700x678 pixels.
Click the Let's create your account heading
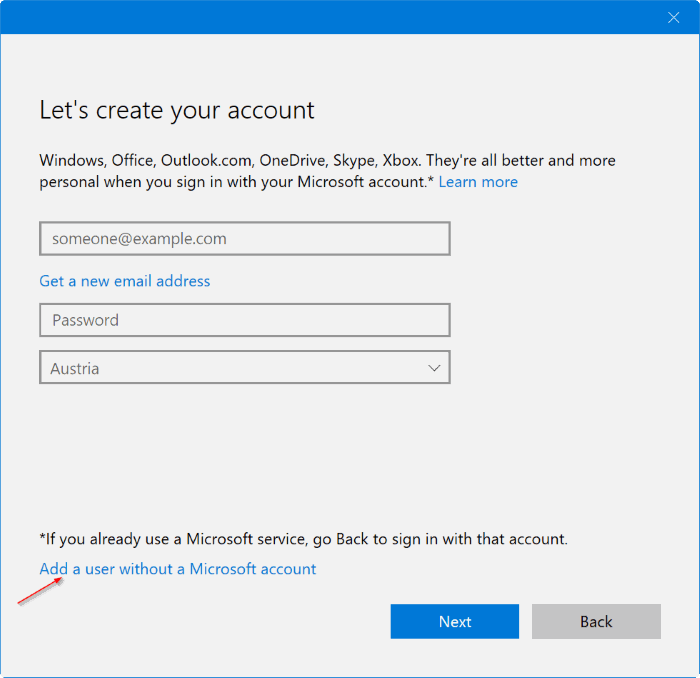[177, 111]
